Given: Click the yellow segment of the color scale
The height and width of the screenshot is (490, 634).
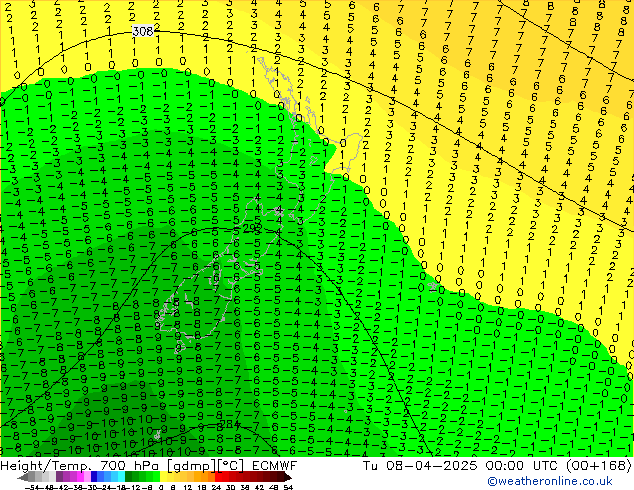Looking at the screenshot, I should pyautogui.click(x=163, y=477).
